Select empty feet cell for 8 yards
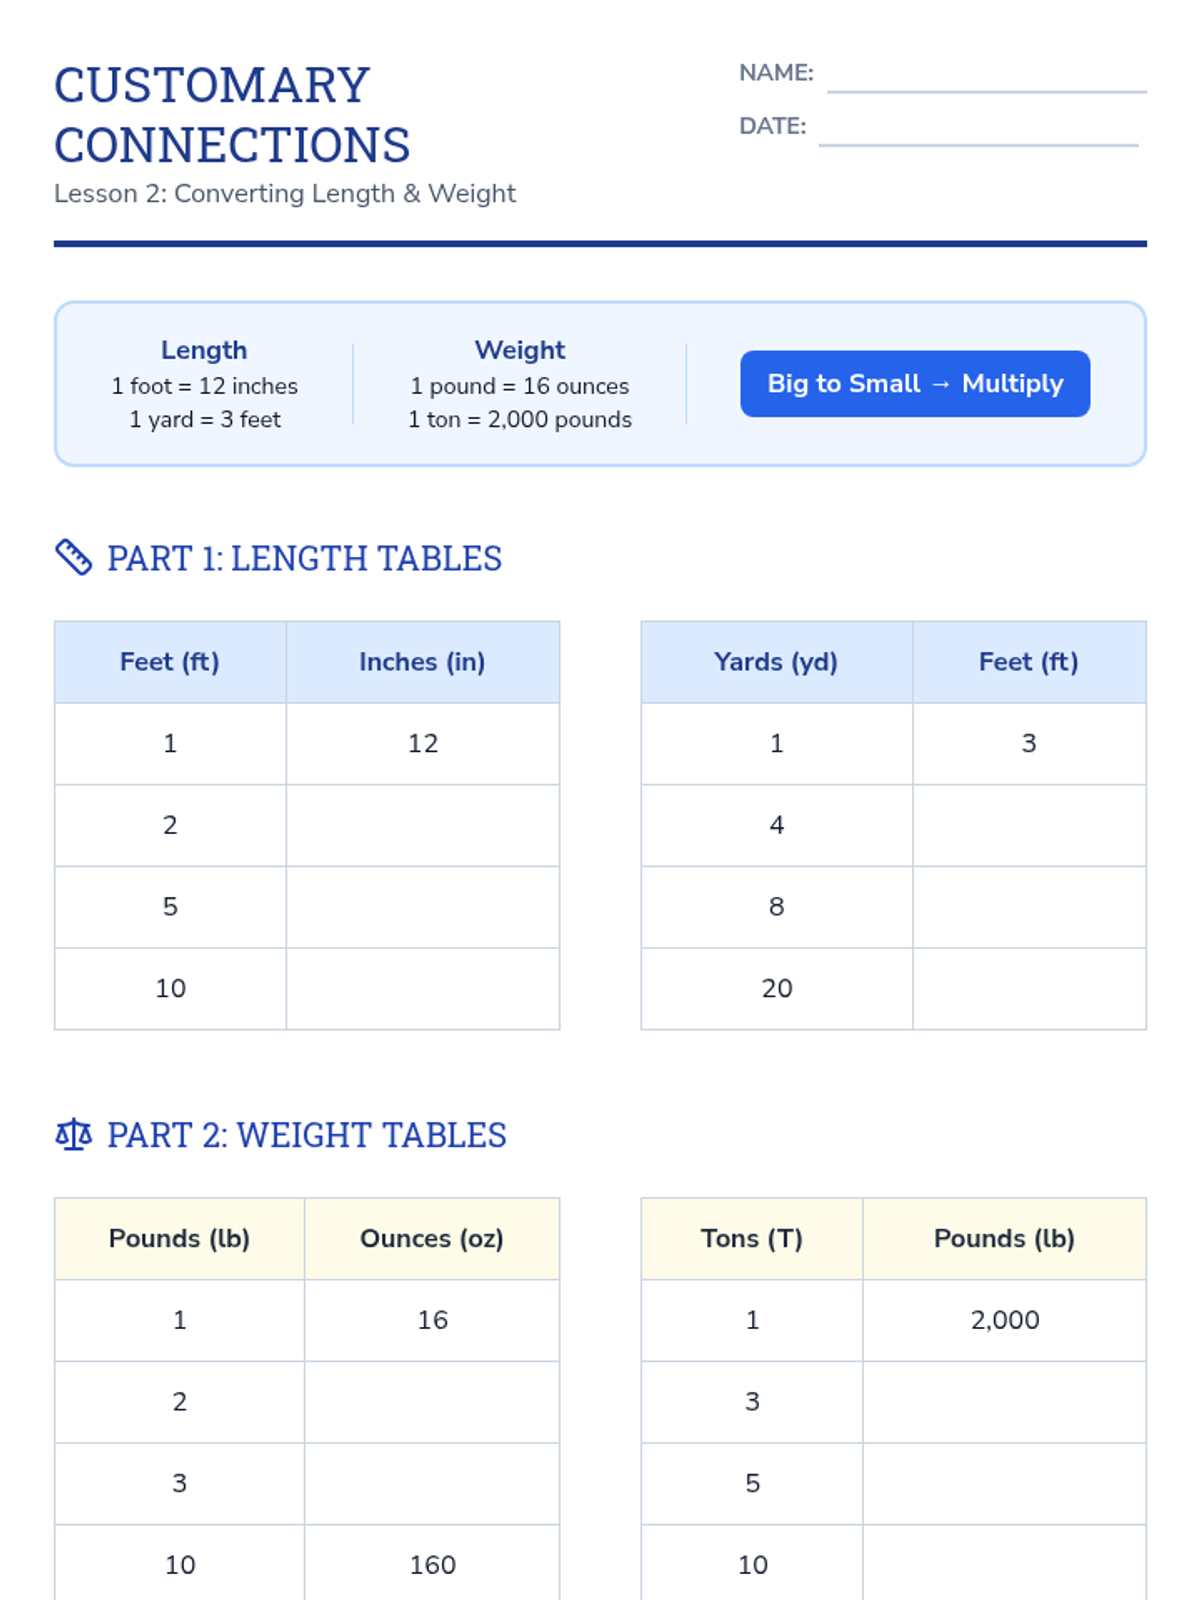Image resolution: width=1200 pixels, height=1600 pixels. tap(1030, 907)
